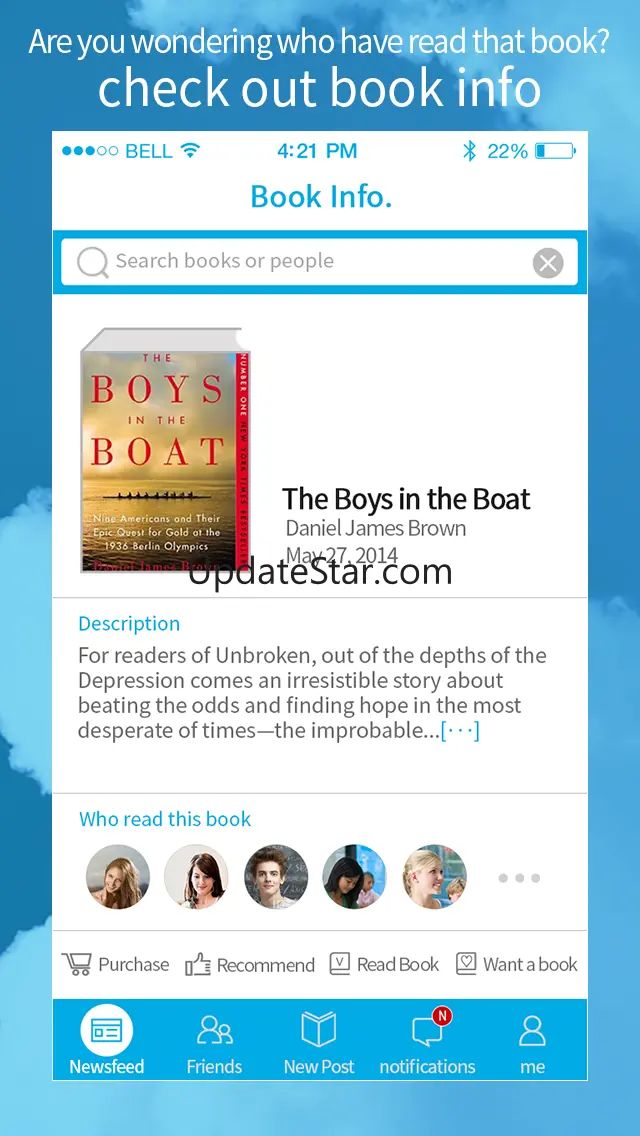Tap the magnifier icon in search bar
Viewport: 640px width, 1136px height.
92,262
